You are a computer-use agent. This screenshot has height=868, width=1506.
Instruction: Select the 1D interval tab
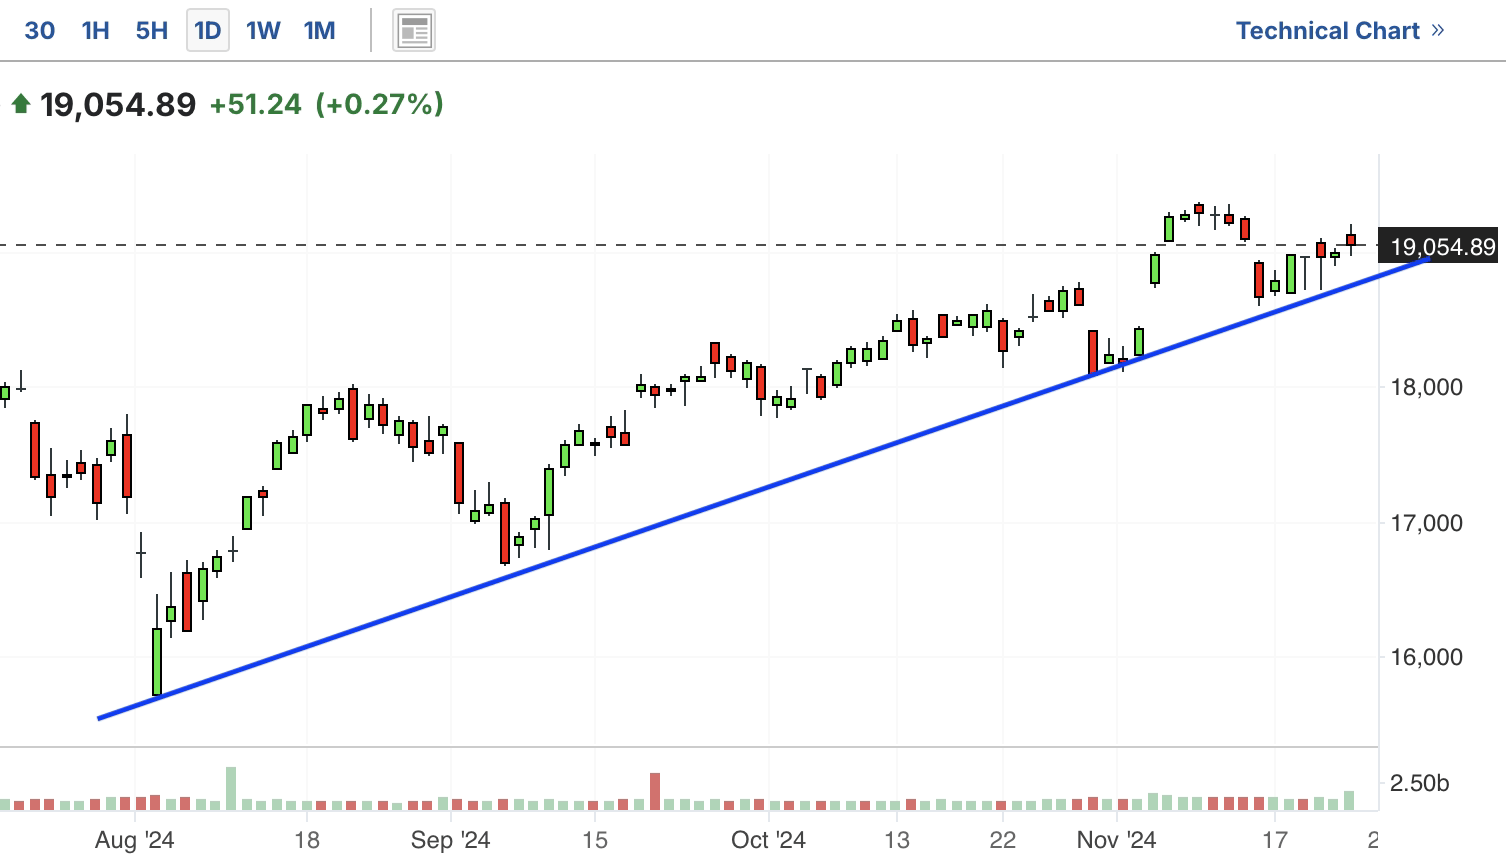(x=208, y=31)
